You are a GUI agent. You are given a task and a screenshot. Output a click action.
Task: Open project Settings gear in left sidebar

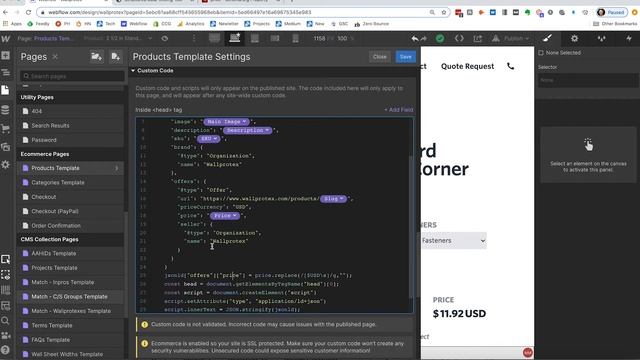(x=6, y=164)
